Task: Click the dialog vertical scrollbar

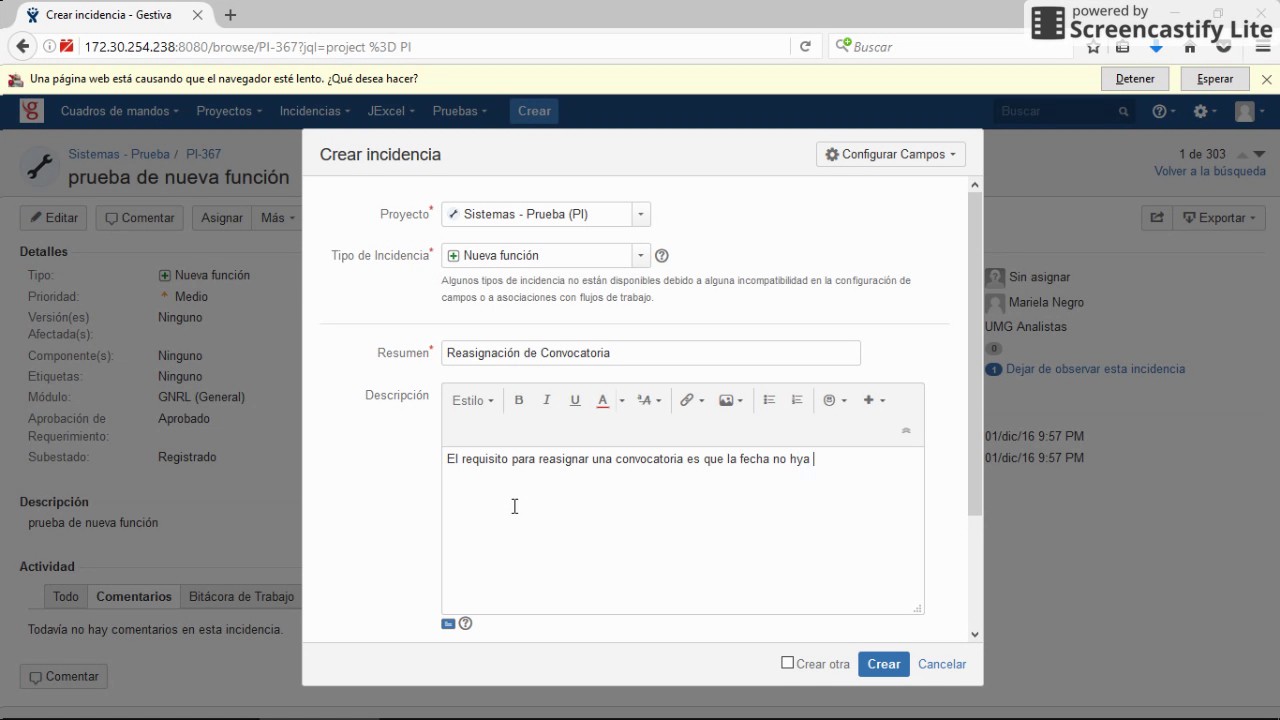Action: 975,355
